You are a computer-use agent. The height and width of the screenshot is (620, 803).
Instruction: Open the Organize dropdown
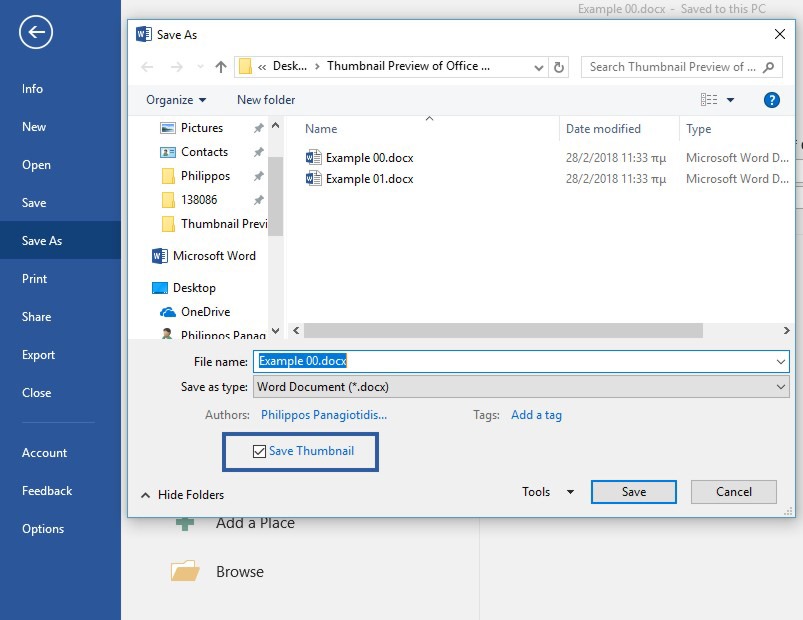pos(176,100)
